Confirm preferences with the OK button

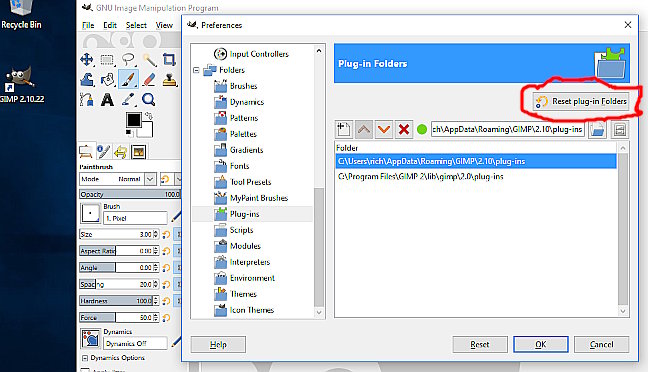[x=541, y=344]
